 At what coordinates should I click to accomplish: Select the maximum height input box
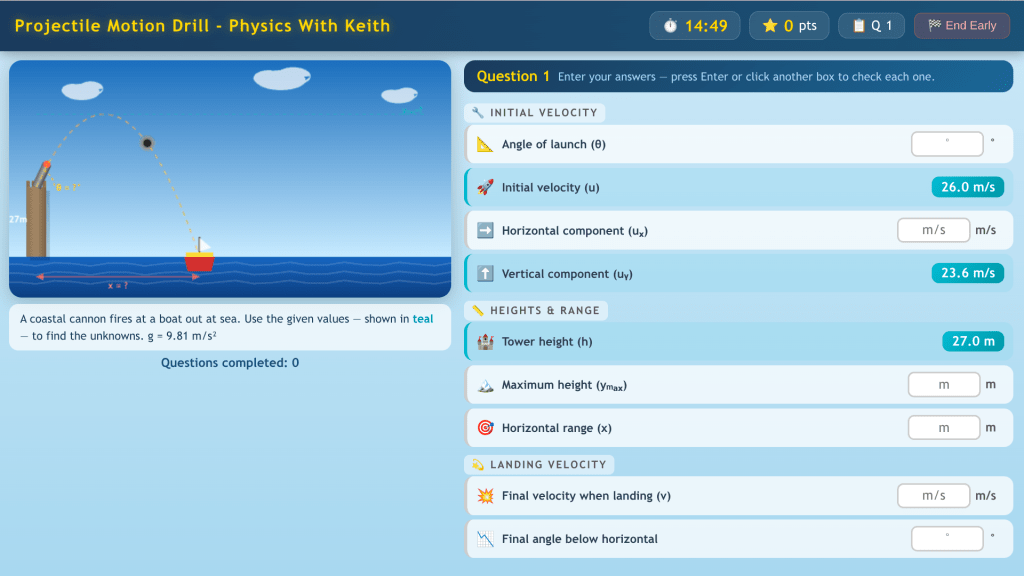(943, 385)
